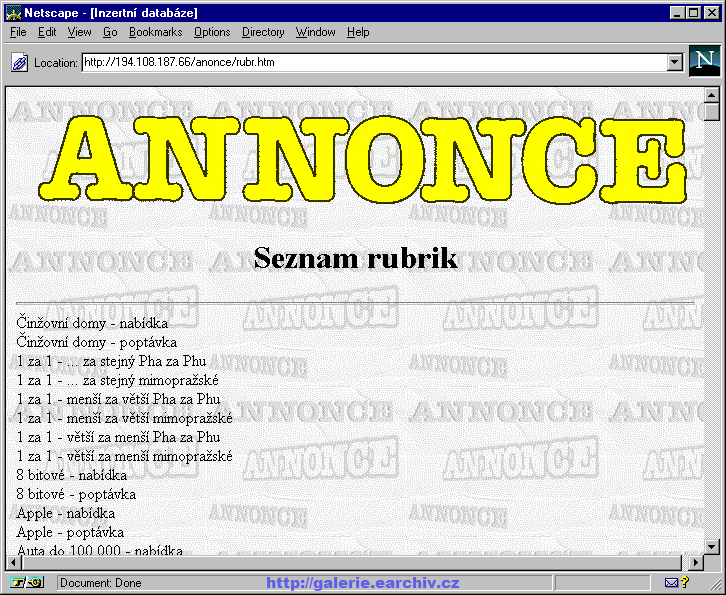Select '1 za 1 - menší za větší Pha za Phu'
Screen dimensions: 726x595
click(x=118, y=399)
